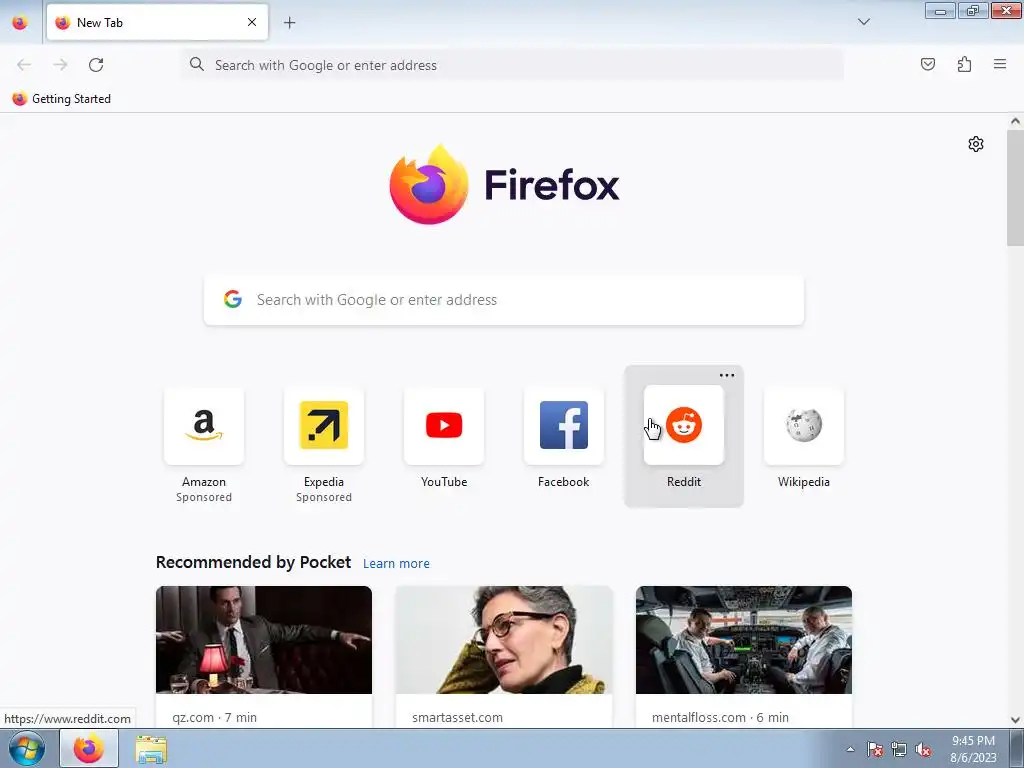Click the 'qz.com · 7 min' text
1024x768 pixels.
(x=214, y=718)
